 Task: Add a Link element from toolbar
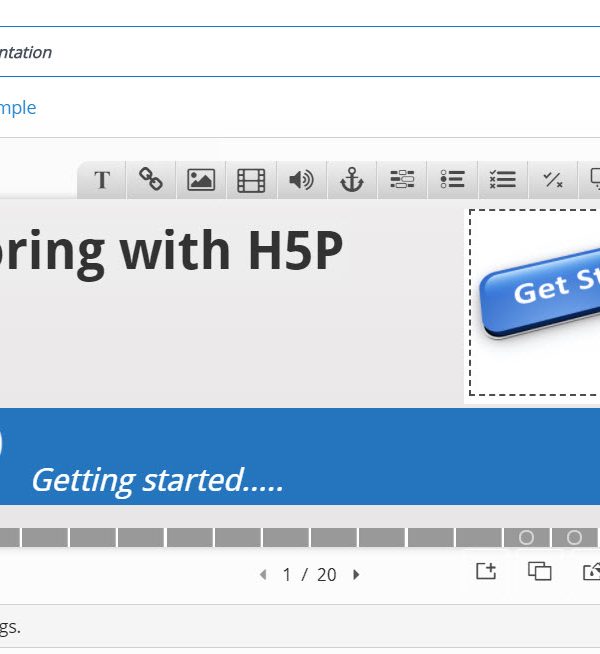151,180
